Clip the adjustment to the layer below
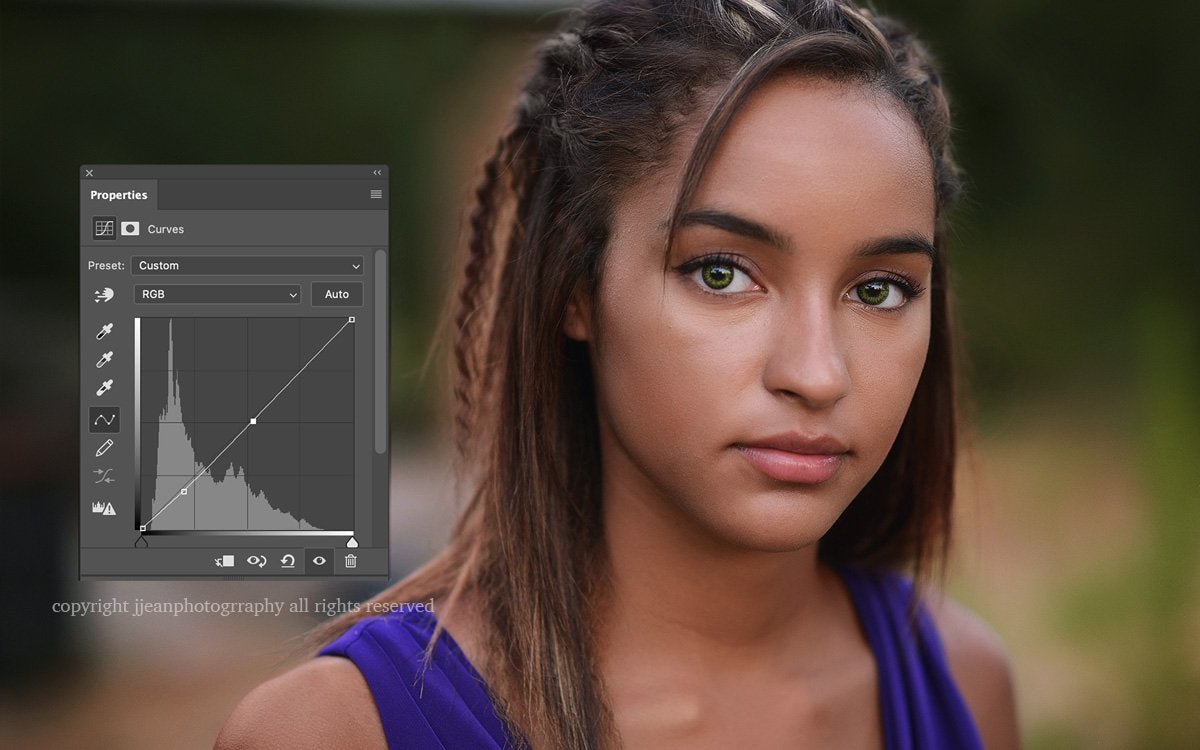This screenshot has height=750, width=1200. click(x=225, y=561)
